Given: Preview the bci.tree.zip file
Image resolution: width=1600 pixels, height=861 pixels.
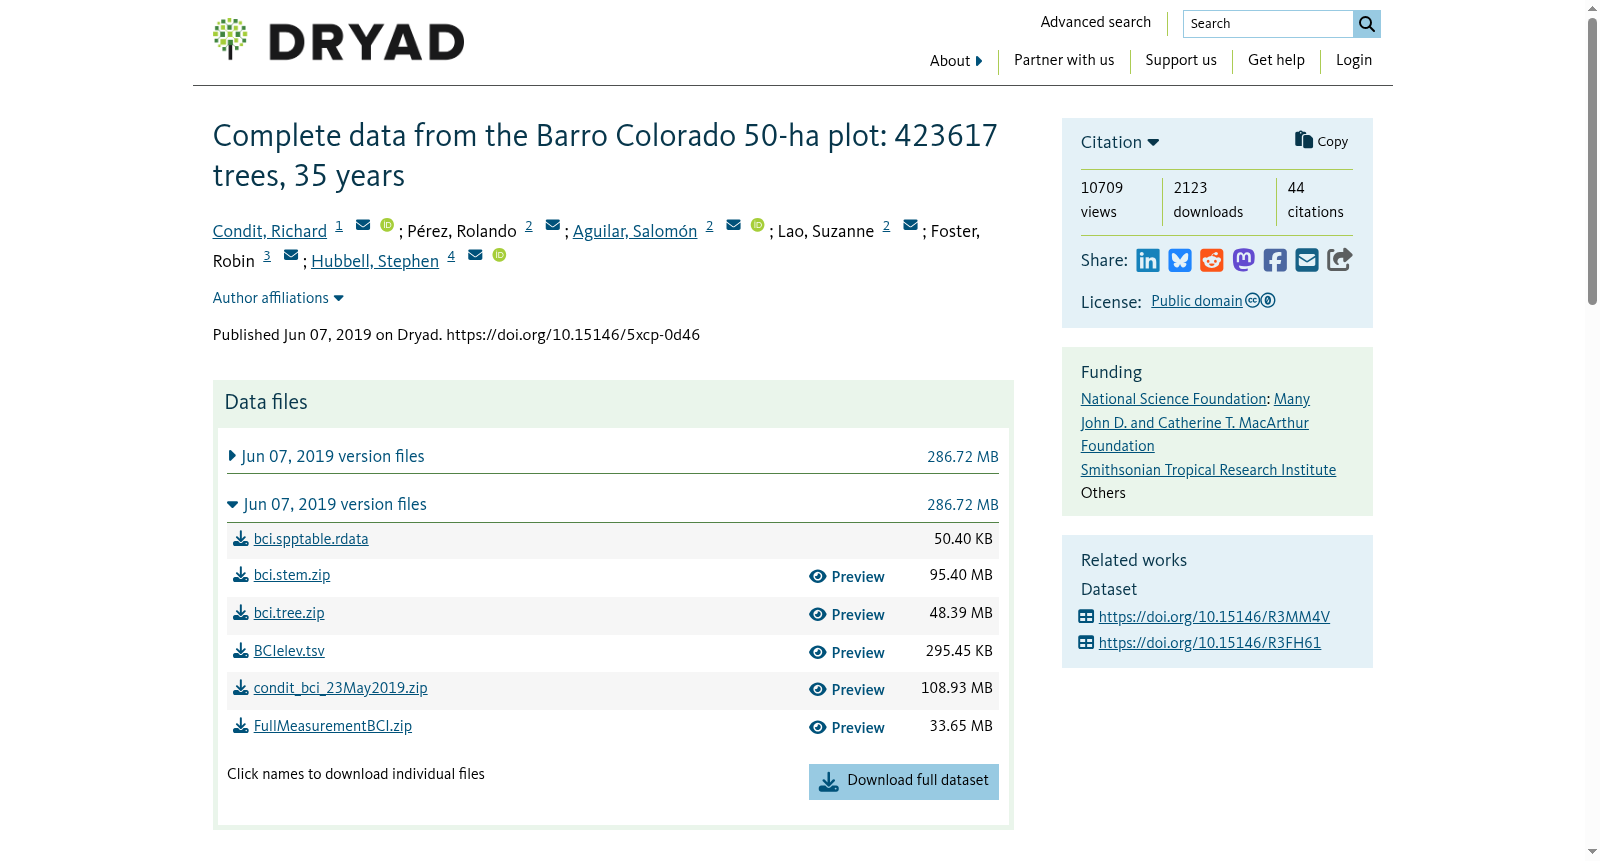Looking at the screenshot, I should click(x=846, y=615).
